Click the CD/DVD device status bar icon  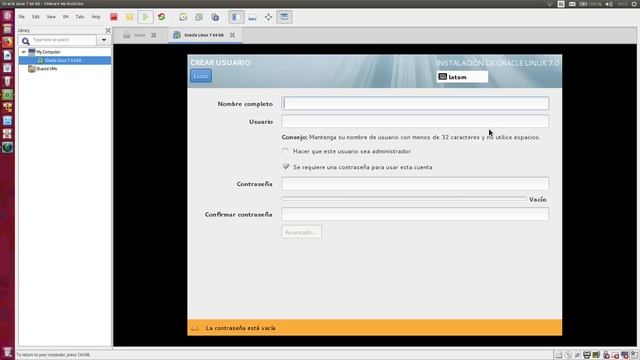568,355
